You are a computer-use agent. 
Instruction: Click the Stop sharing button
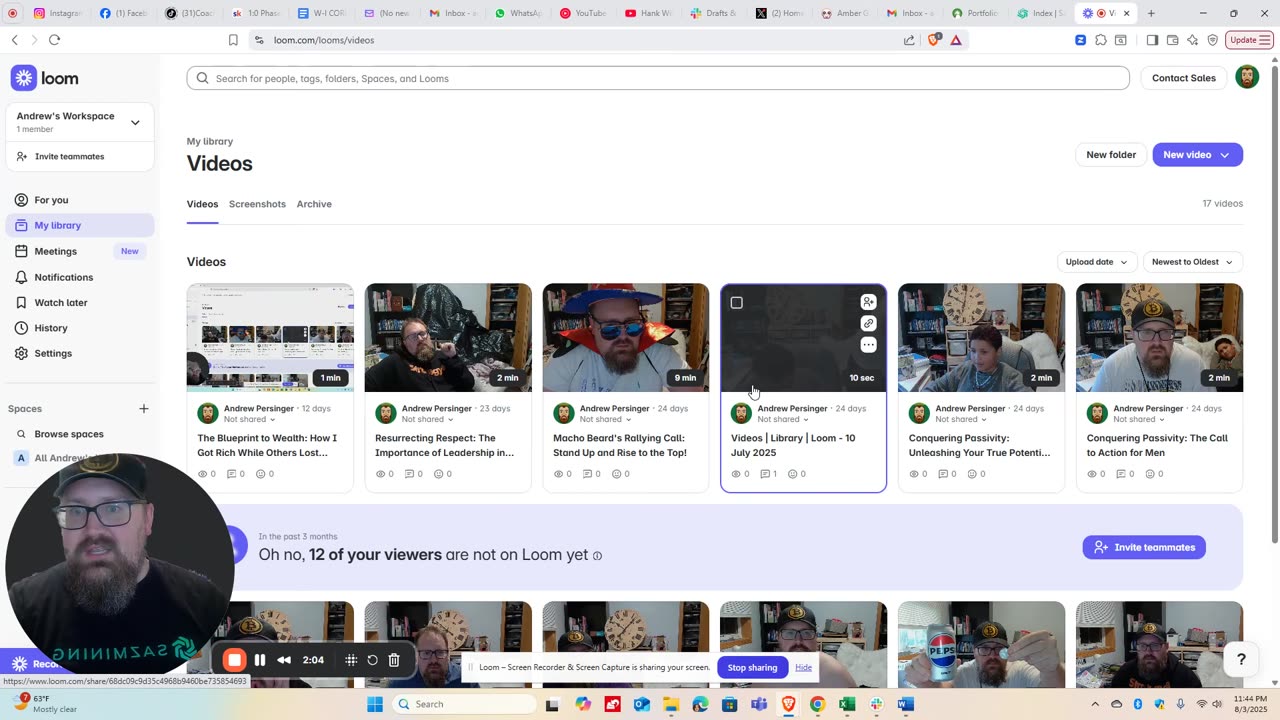(752, 667)
